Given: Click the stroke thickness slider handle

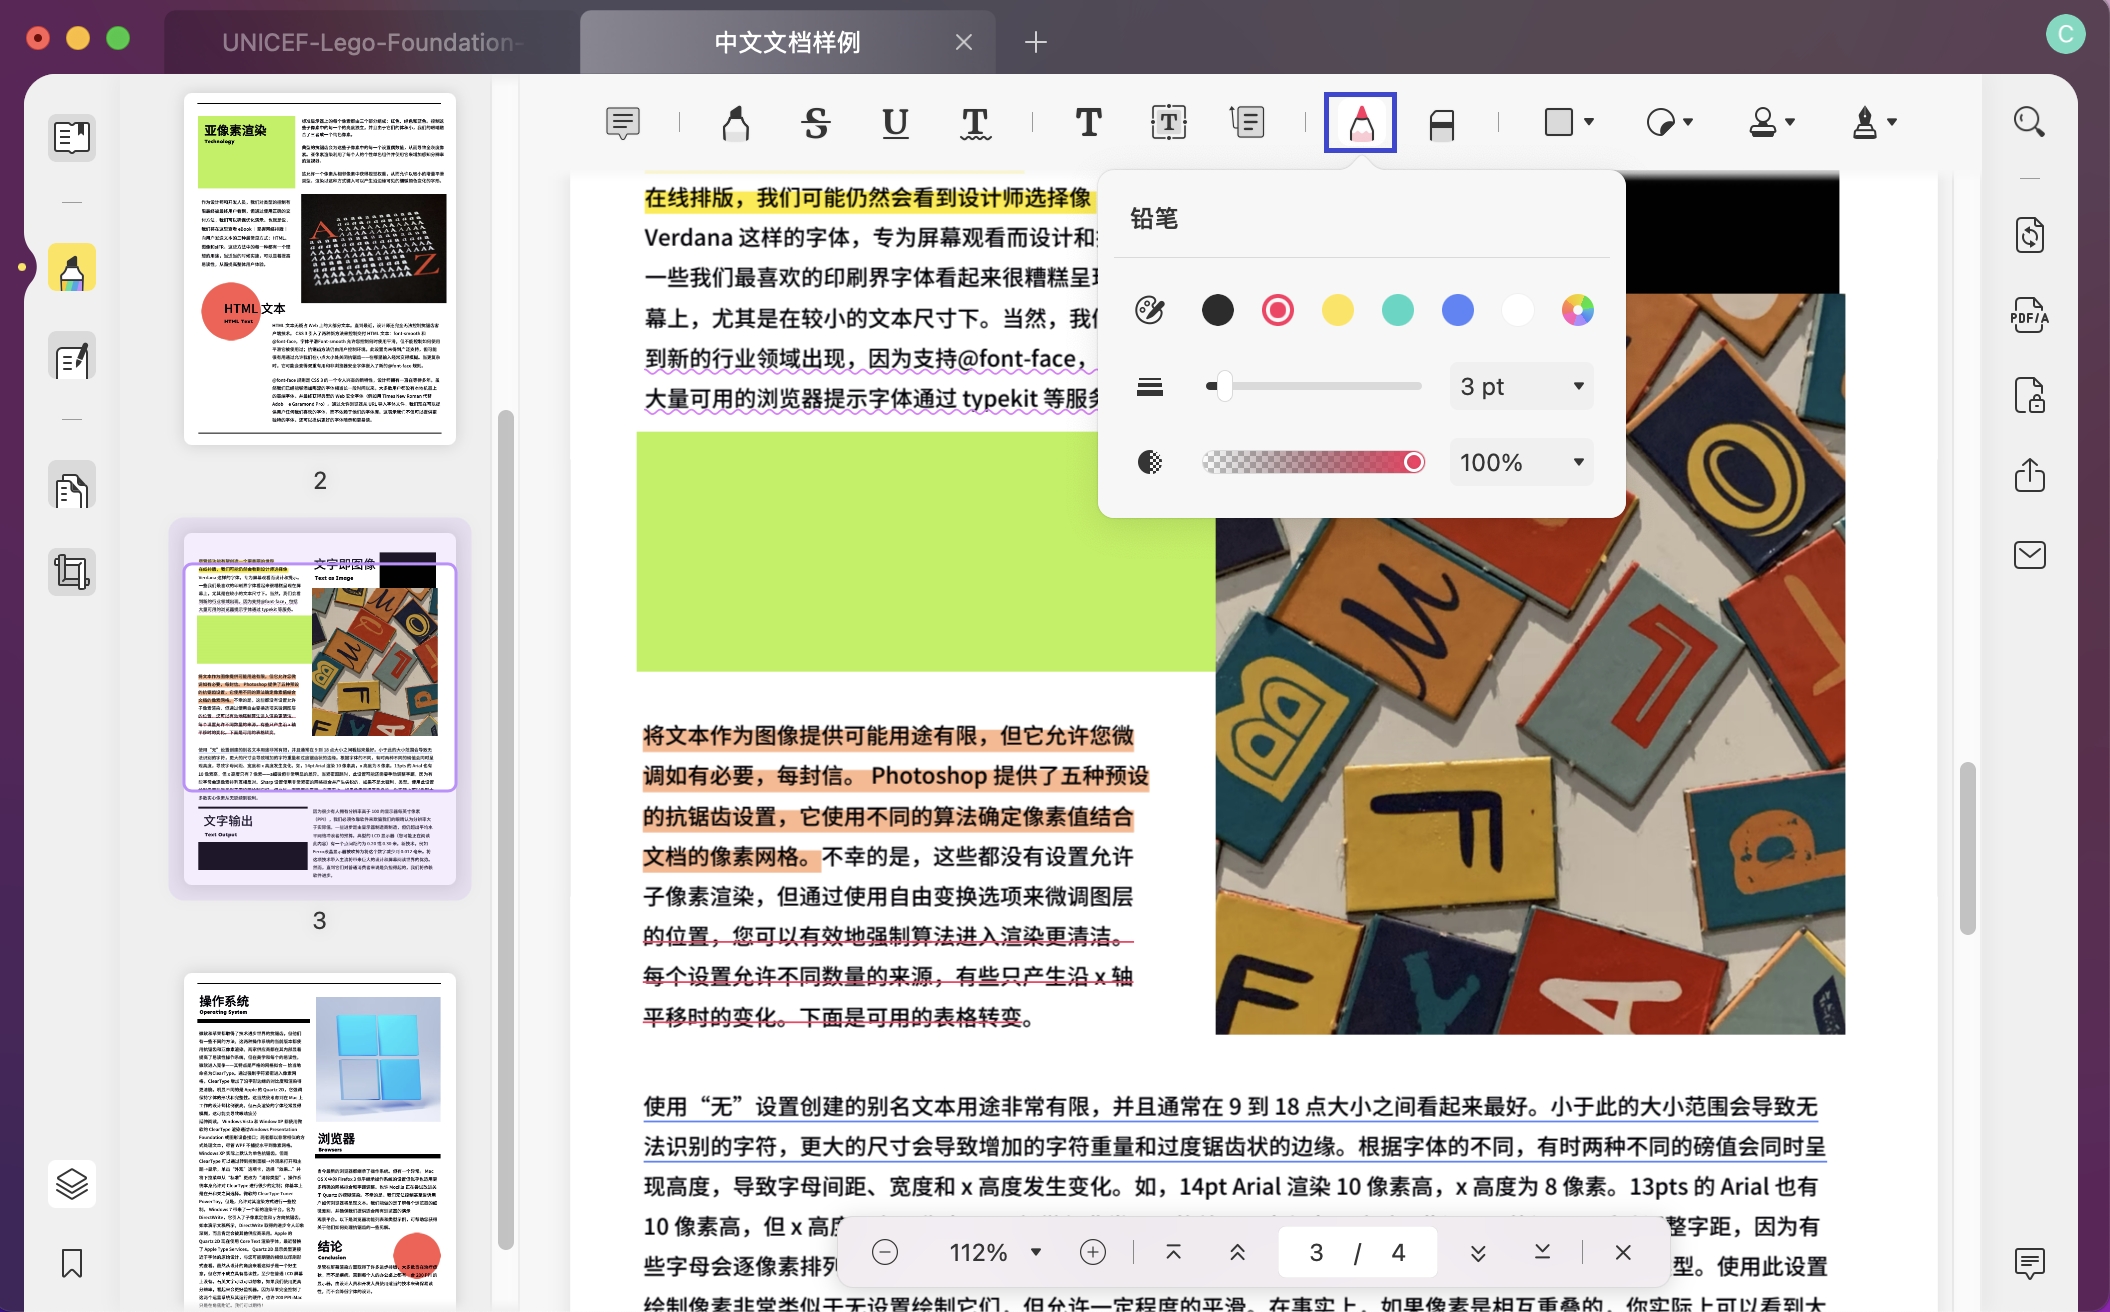Looking at the screenshot, I should pos(1223,386).
